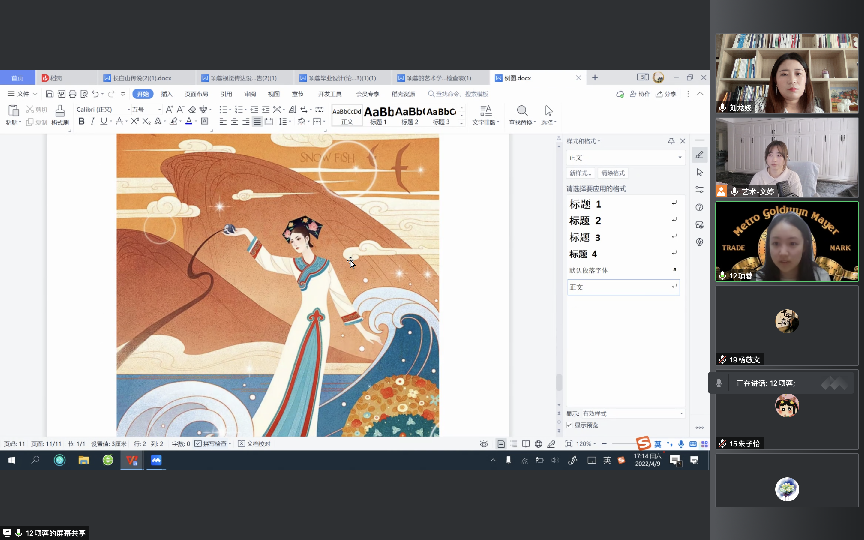Image resolution: width=864 pixels, height=540 pixels.
Task: Click the increase indent icon
Action: click(x=266, y=110)
